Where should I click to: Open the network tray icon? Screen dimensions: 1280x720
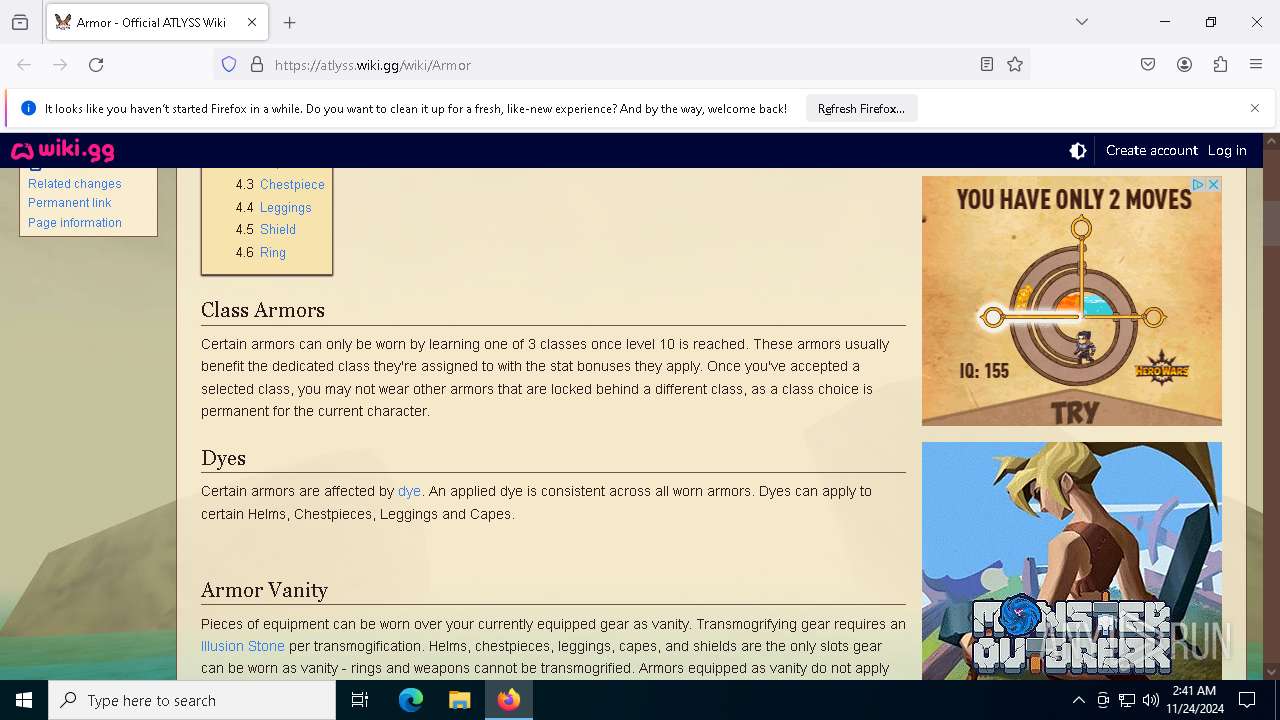tap(1127, 700)
